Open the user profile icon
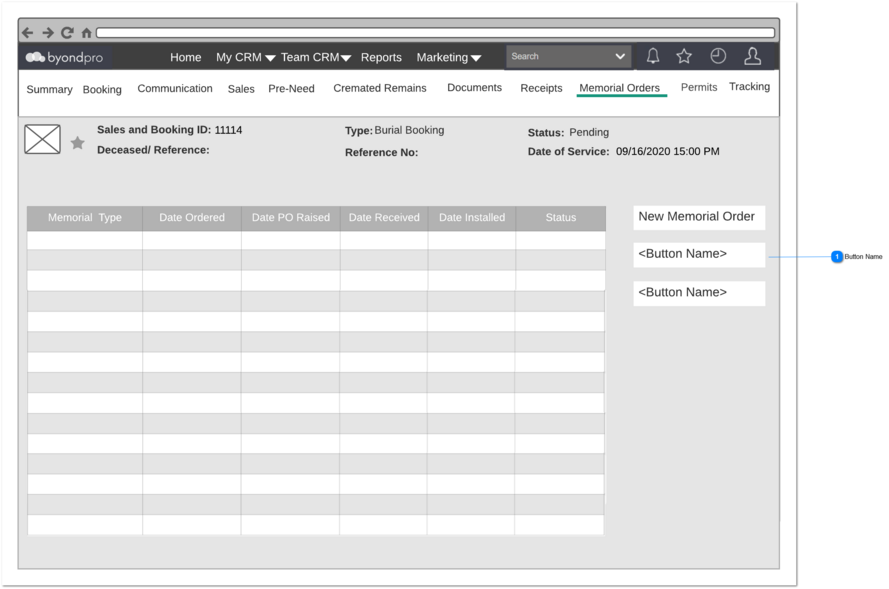Viewport: 889px width, 589px height. (752, 56)
